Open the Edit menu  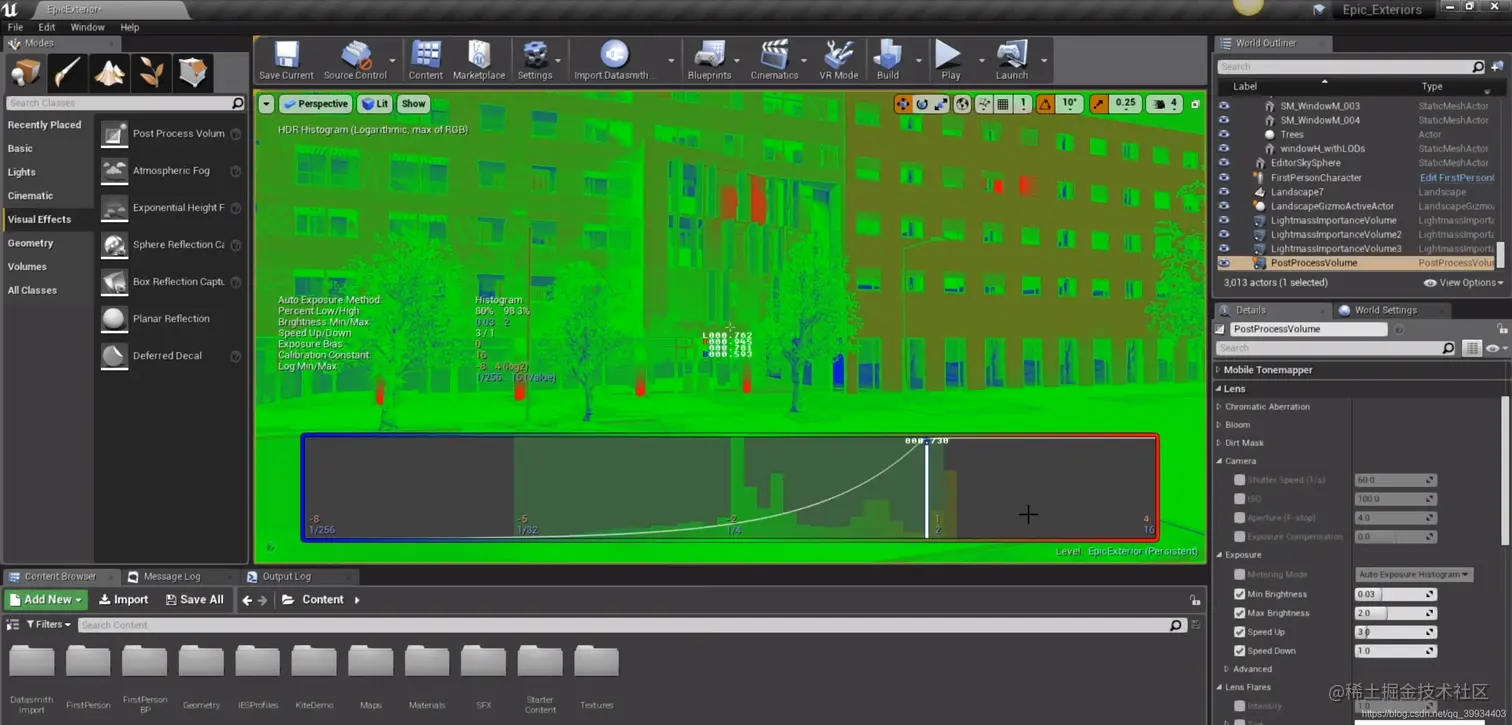47,27
